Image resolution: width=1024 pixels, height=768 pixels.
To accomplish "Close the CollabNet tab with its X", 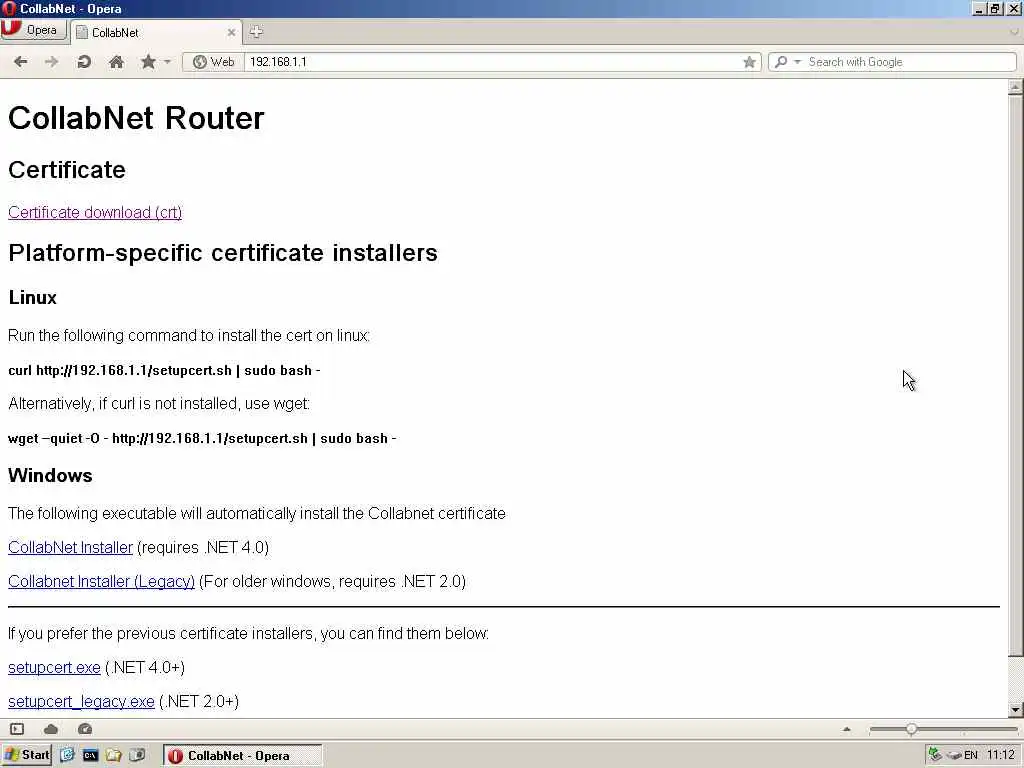I will coord(231,33).
